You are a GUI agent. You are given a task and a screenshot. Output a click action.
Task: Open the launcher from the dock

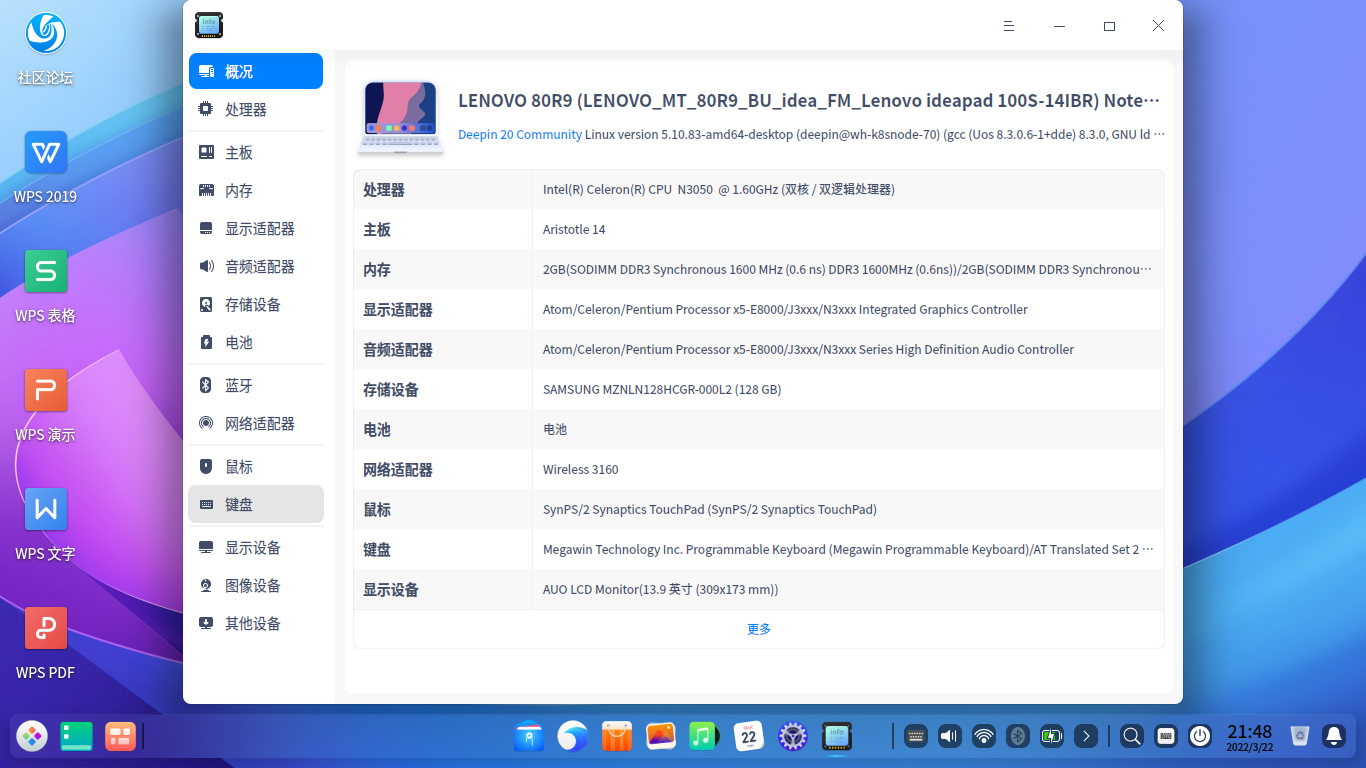[x=32, y=737]
